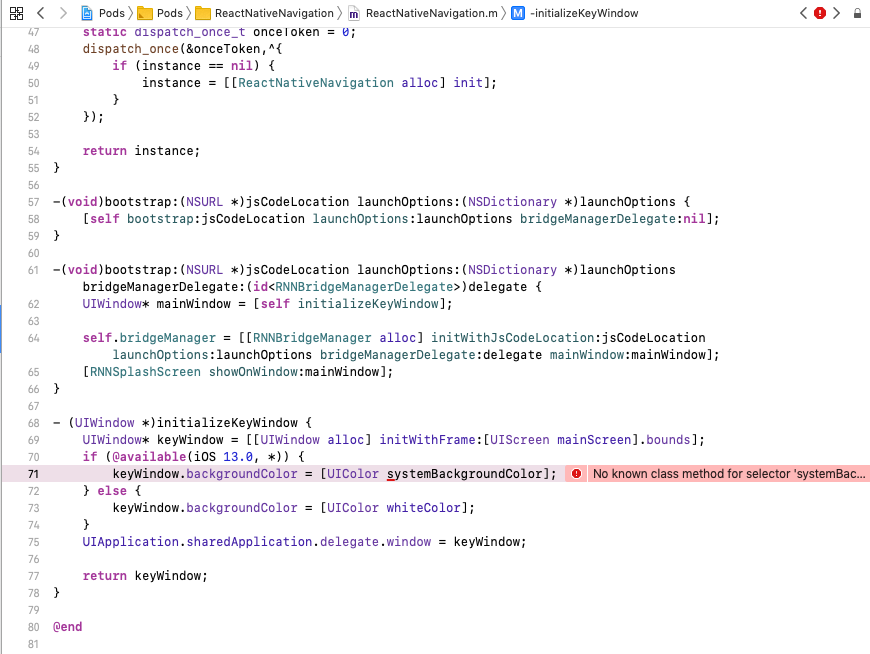Toggle a breakpoint on line 71
Screen dimensions: 870x654
point(33,474)
